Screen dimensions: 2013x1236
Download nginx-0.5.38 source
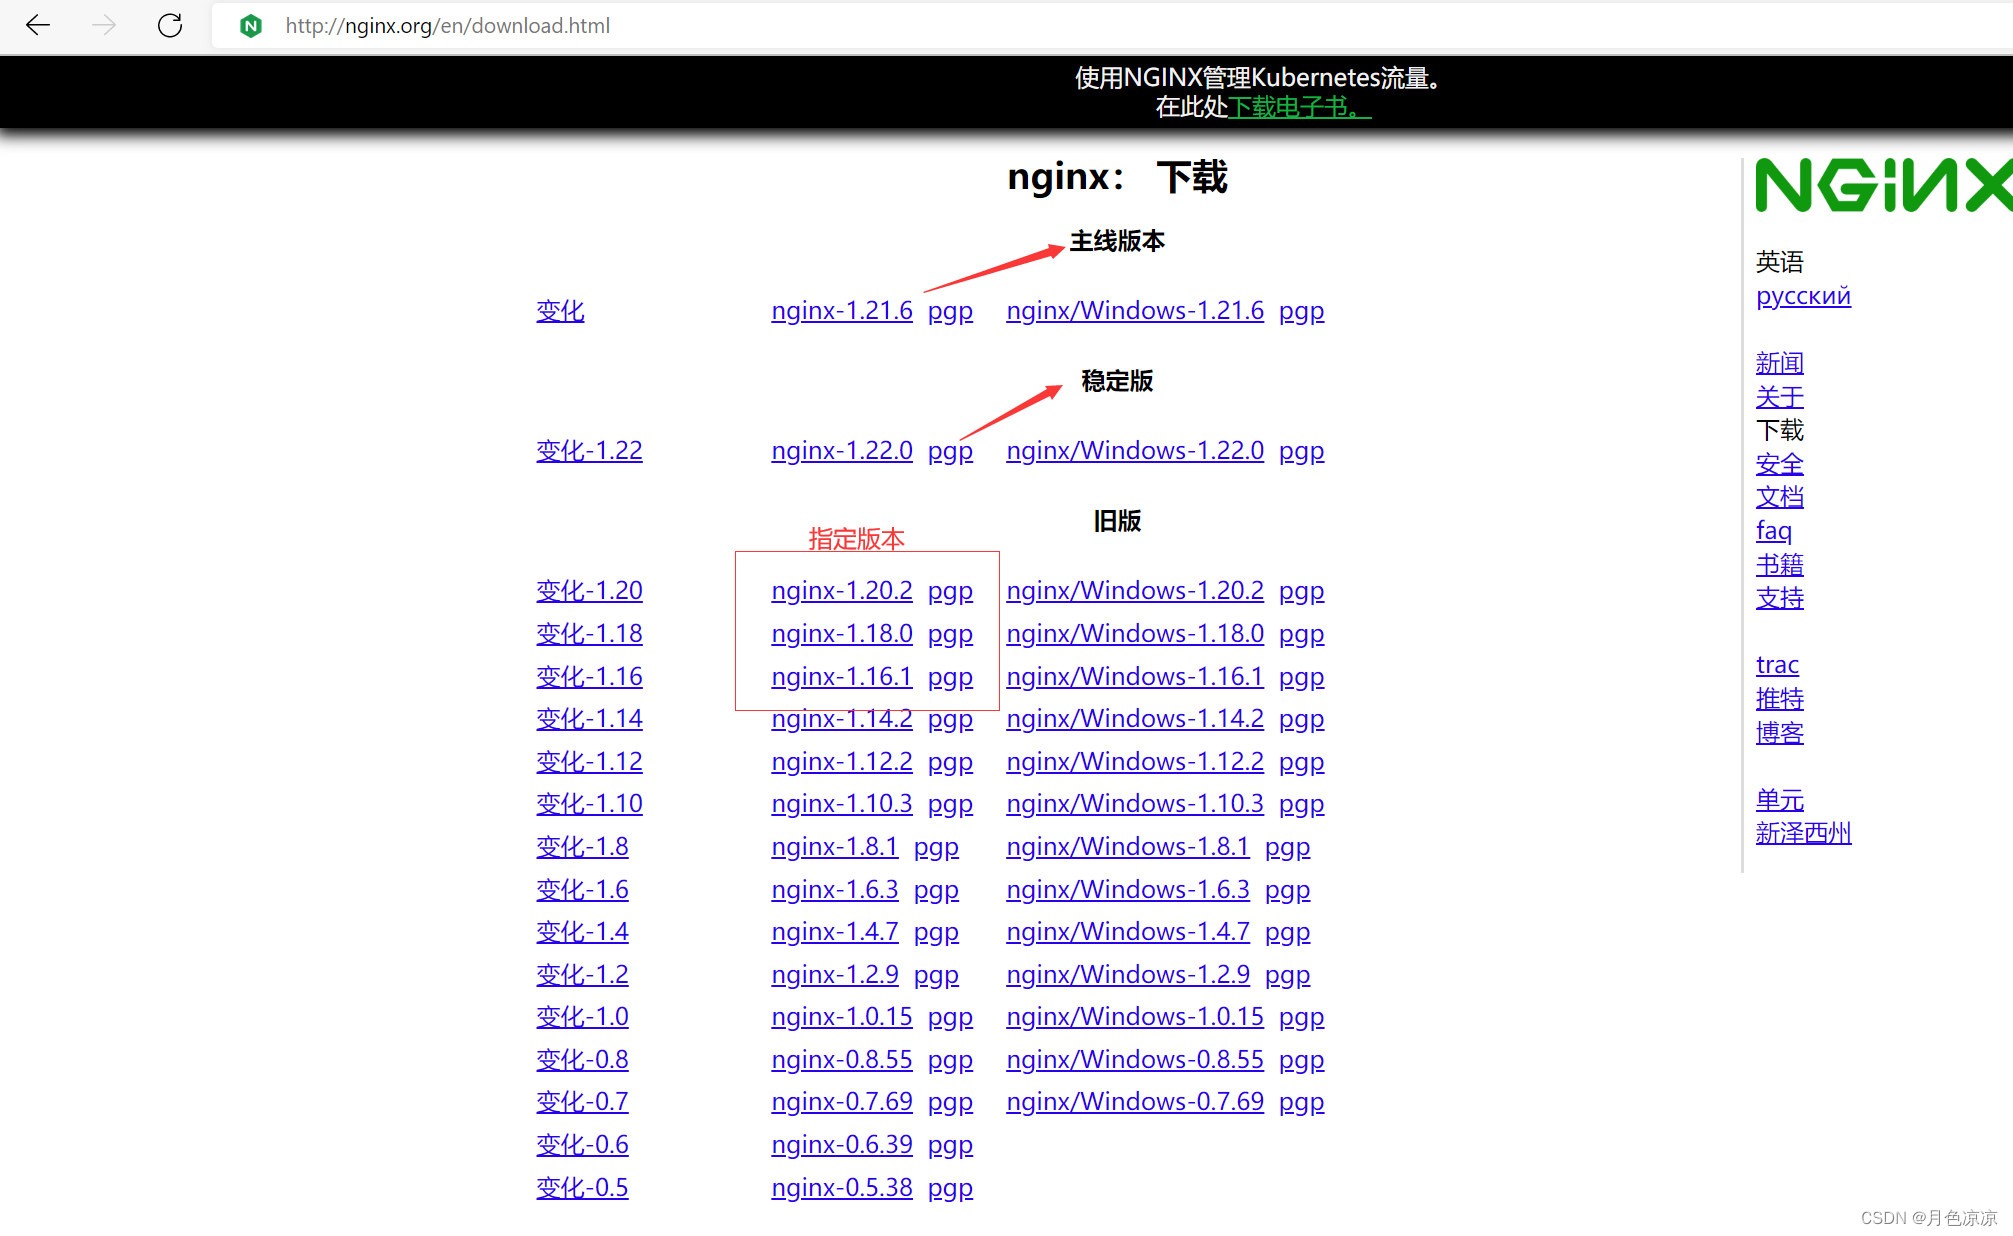[841, 1188]
